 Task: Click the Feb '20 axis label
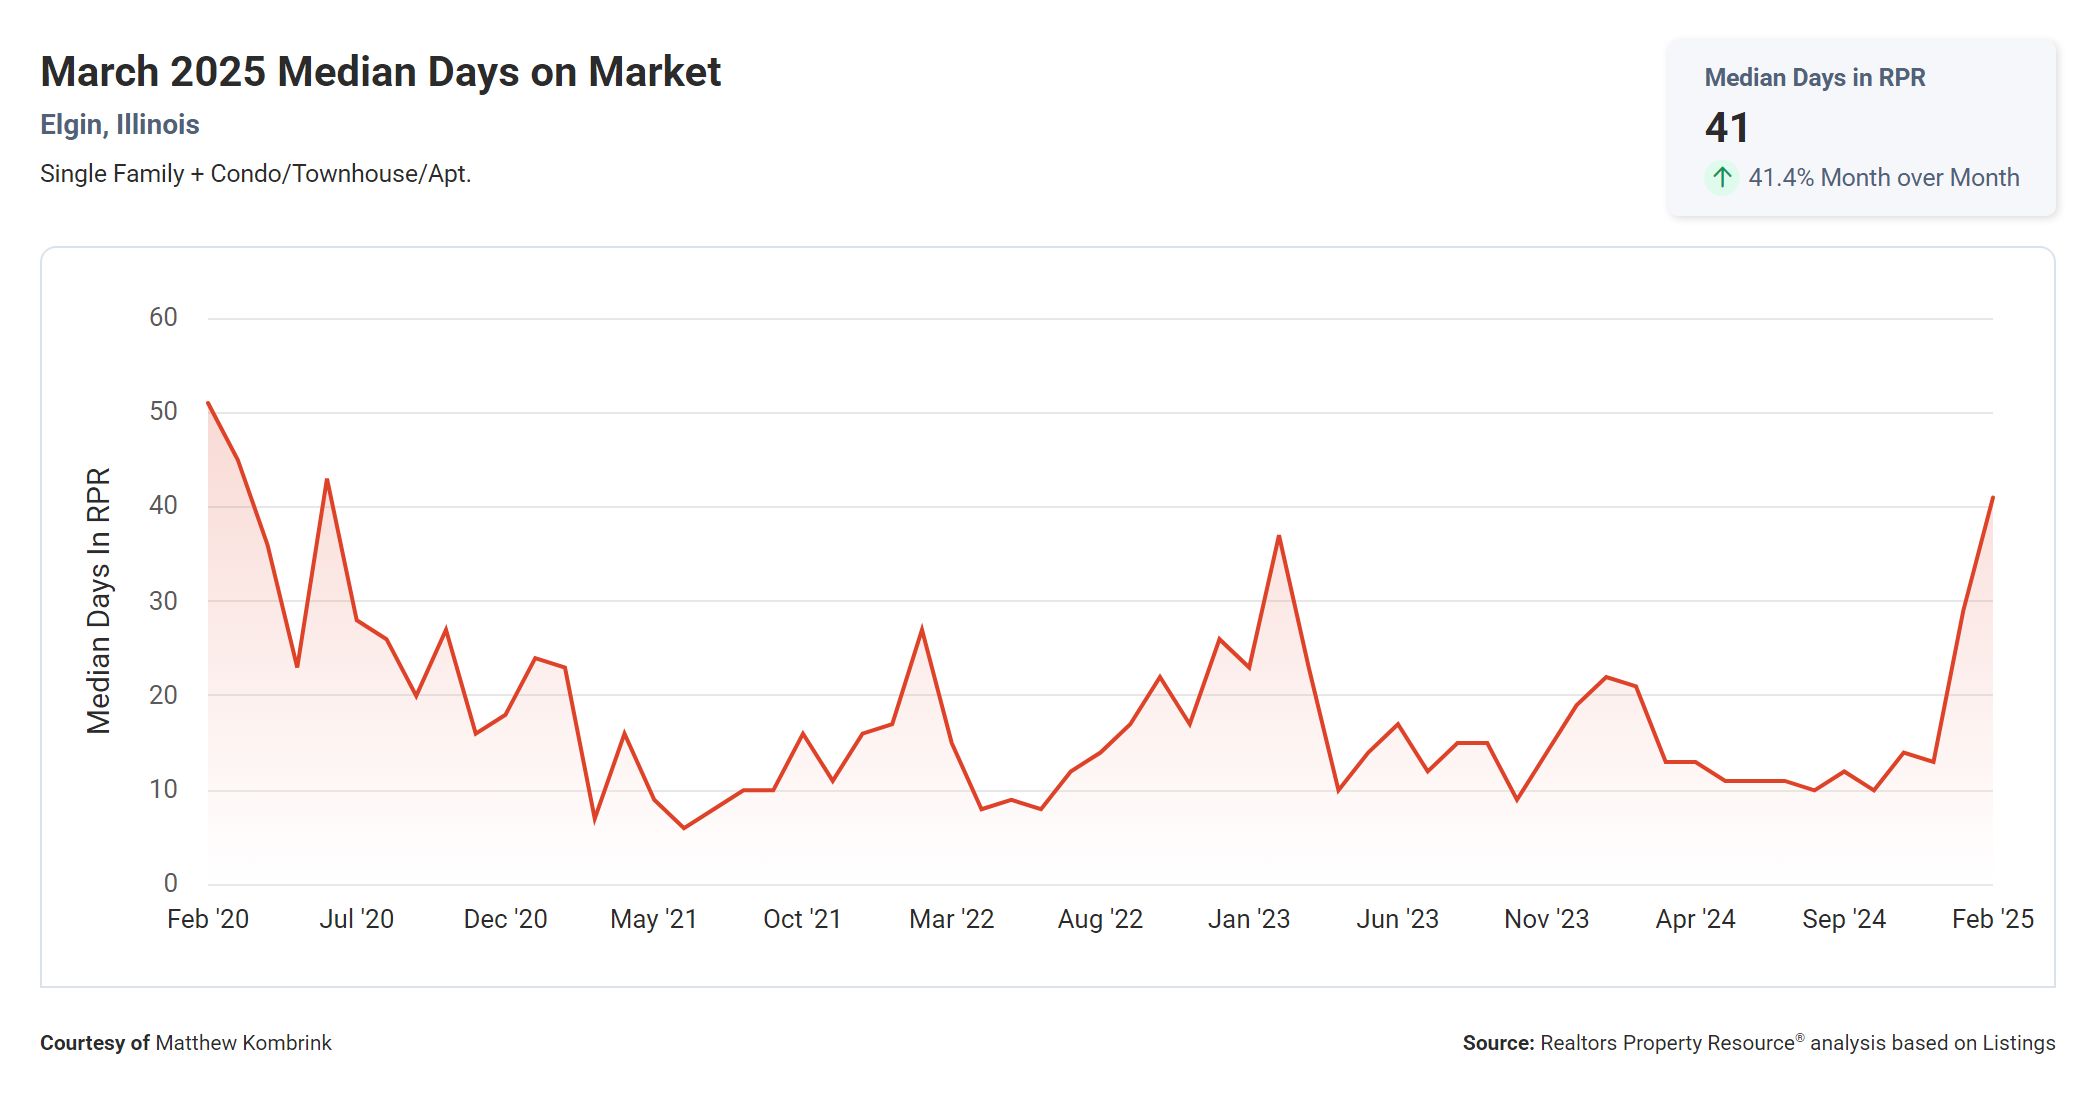[x=208, y=919]
